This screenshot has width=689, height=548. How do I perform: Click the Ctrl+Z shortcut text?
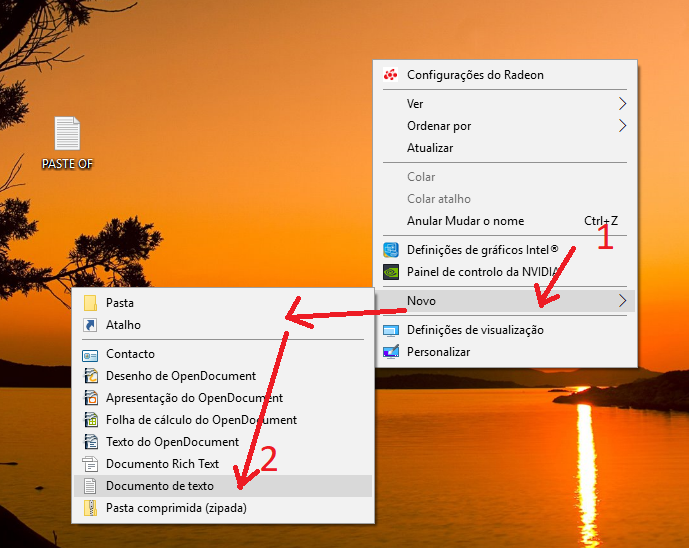coord(601,221)
